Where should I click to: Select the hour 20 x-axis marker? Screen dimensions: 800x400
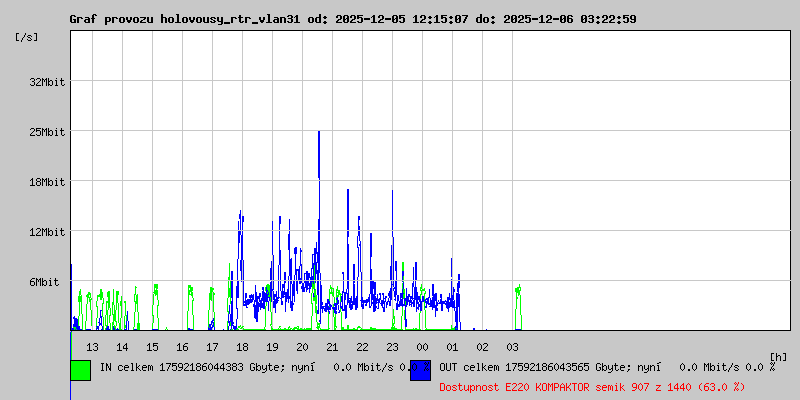pos(302,347)
